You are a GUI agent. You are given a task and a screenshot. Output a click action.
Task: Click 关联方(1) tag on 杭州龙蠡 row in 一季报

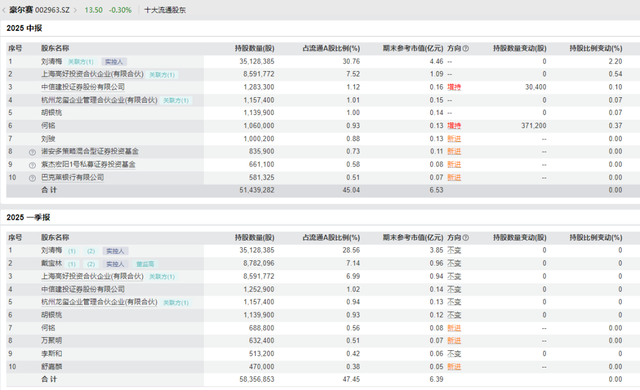[x=176, y=303]
